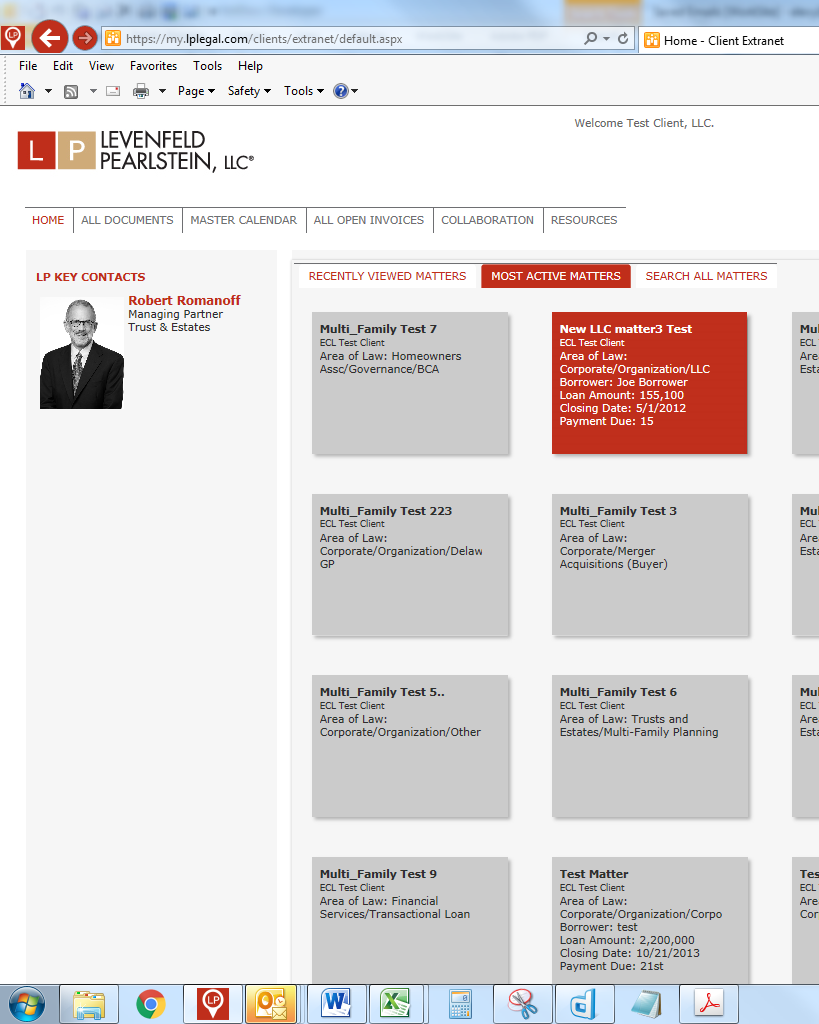Open the Page dropdown in command bar
The image size is (819, 1024).
[197, 91]
